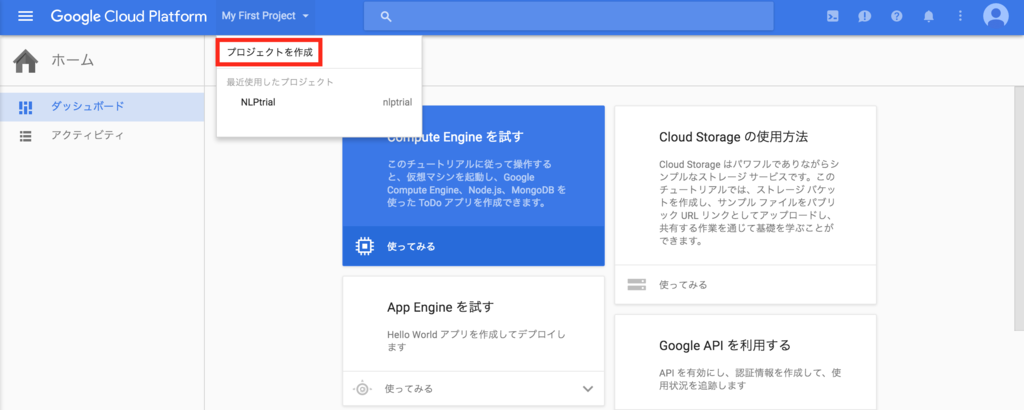1024x410 pixels.
Task: Click the ホーム home icon
Action: 25,61
